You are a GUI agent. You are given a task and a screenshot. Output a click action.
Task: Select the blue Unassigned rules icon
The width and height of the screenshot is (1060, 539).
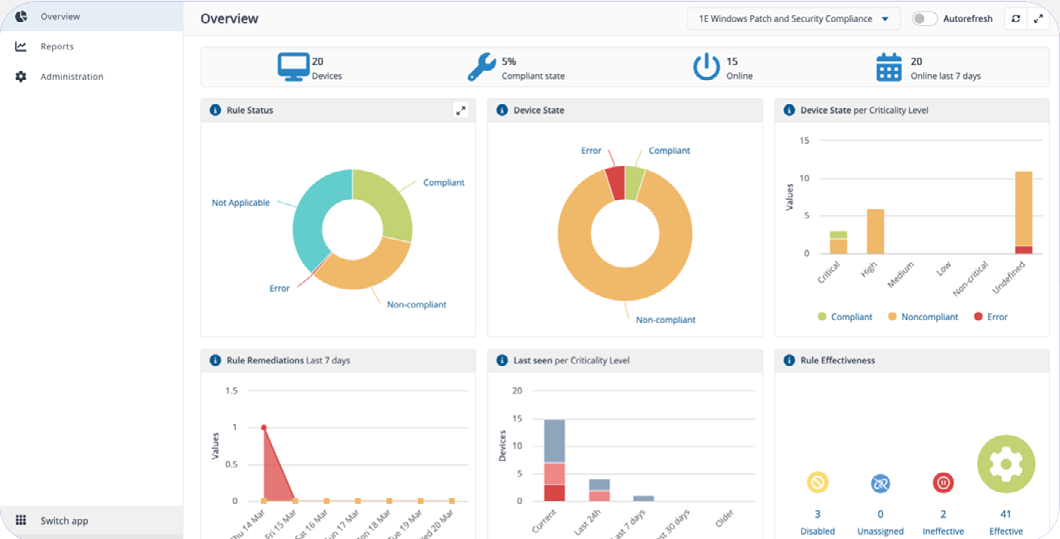click(880, 483)
